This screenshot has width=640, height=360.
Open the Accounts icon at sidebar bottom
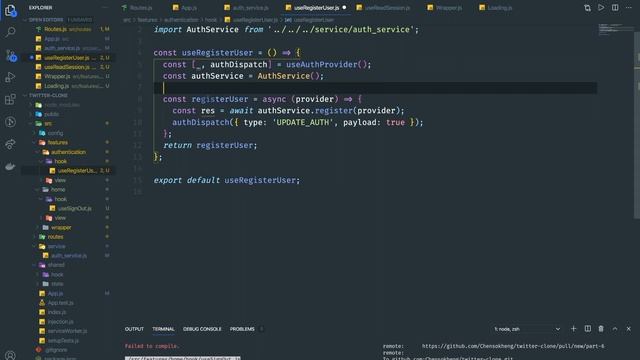tap(10, 355)
